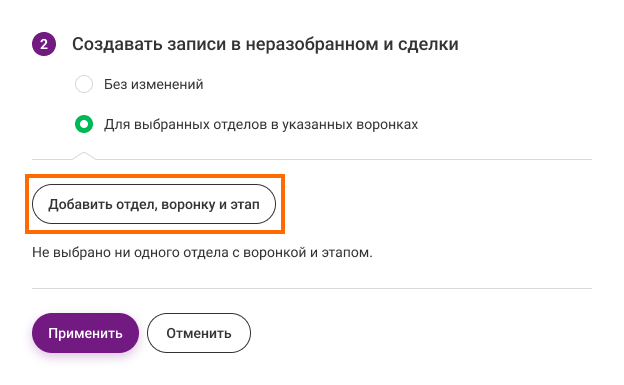Select the green 'Для выбранных отделов' radio circle
The height and width of the screenshot is (385, 624).
click(x=84, y=124)
